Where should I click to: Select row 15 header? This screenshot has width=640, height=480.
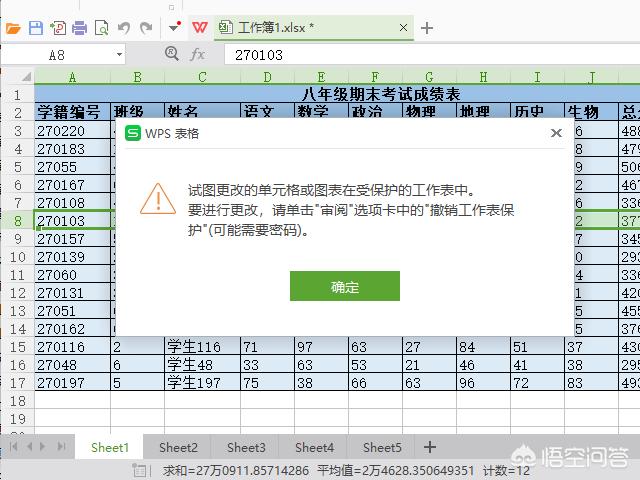(x=18, y=347)
